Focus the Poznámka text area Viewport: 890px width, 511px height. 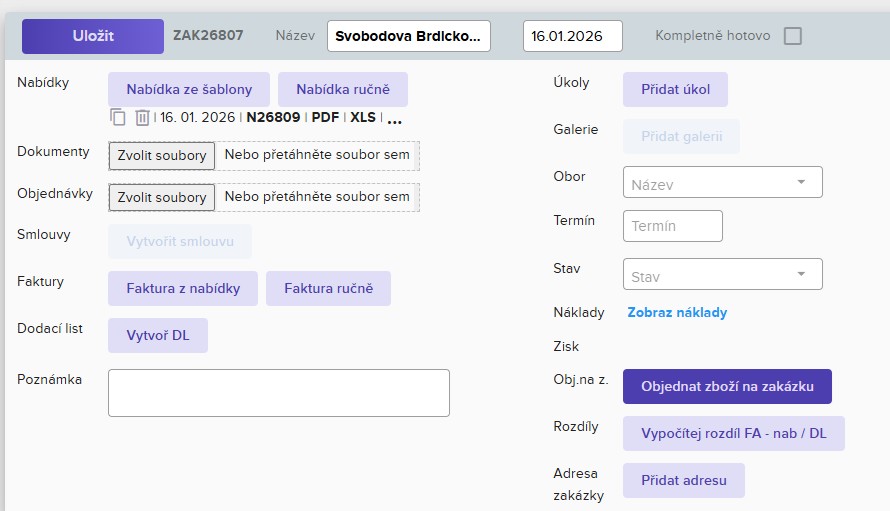[278, 392]
